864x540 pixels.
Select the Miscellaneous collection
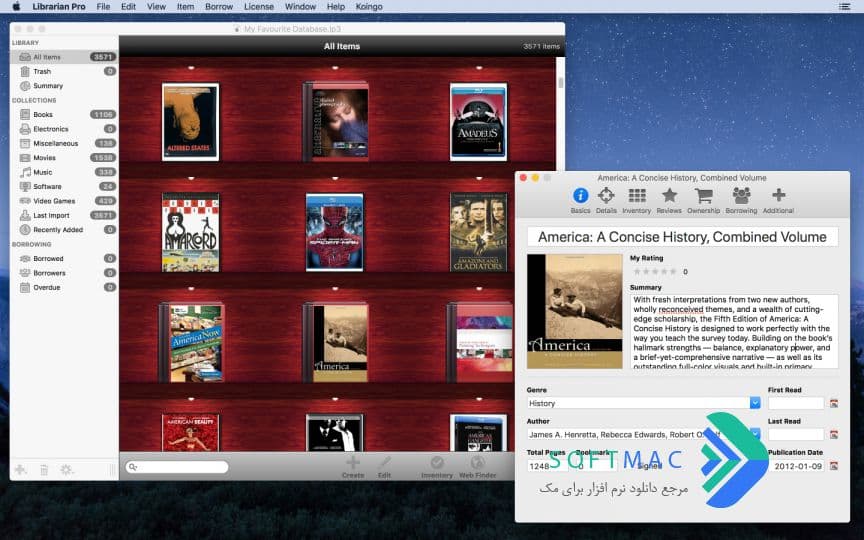tap(64, 143)
